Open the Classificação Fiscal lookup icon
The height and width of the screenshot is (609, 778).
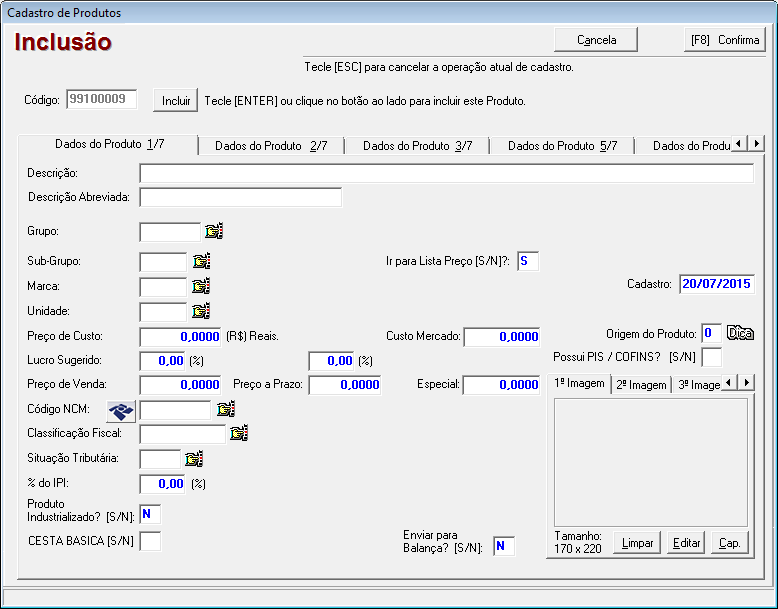coord(239,434)
